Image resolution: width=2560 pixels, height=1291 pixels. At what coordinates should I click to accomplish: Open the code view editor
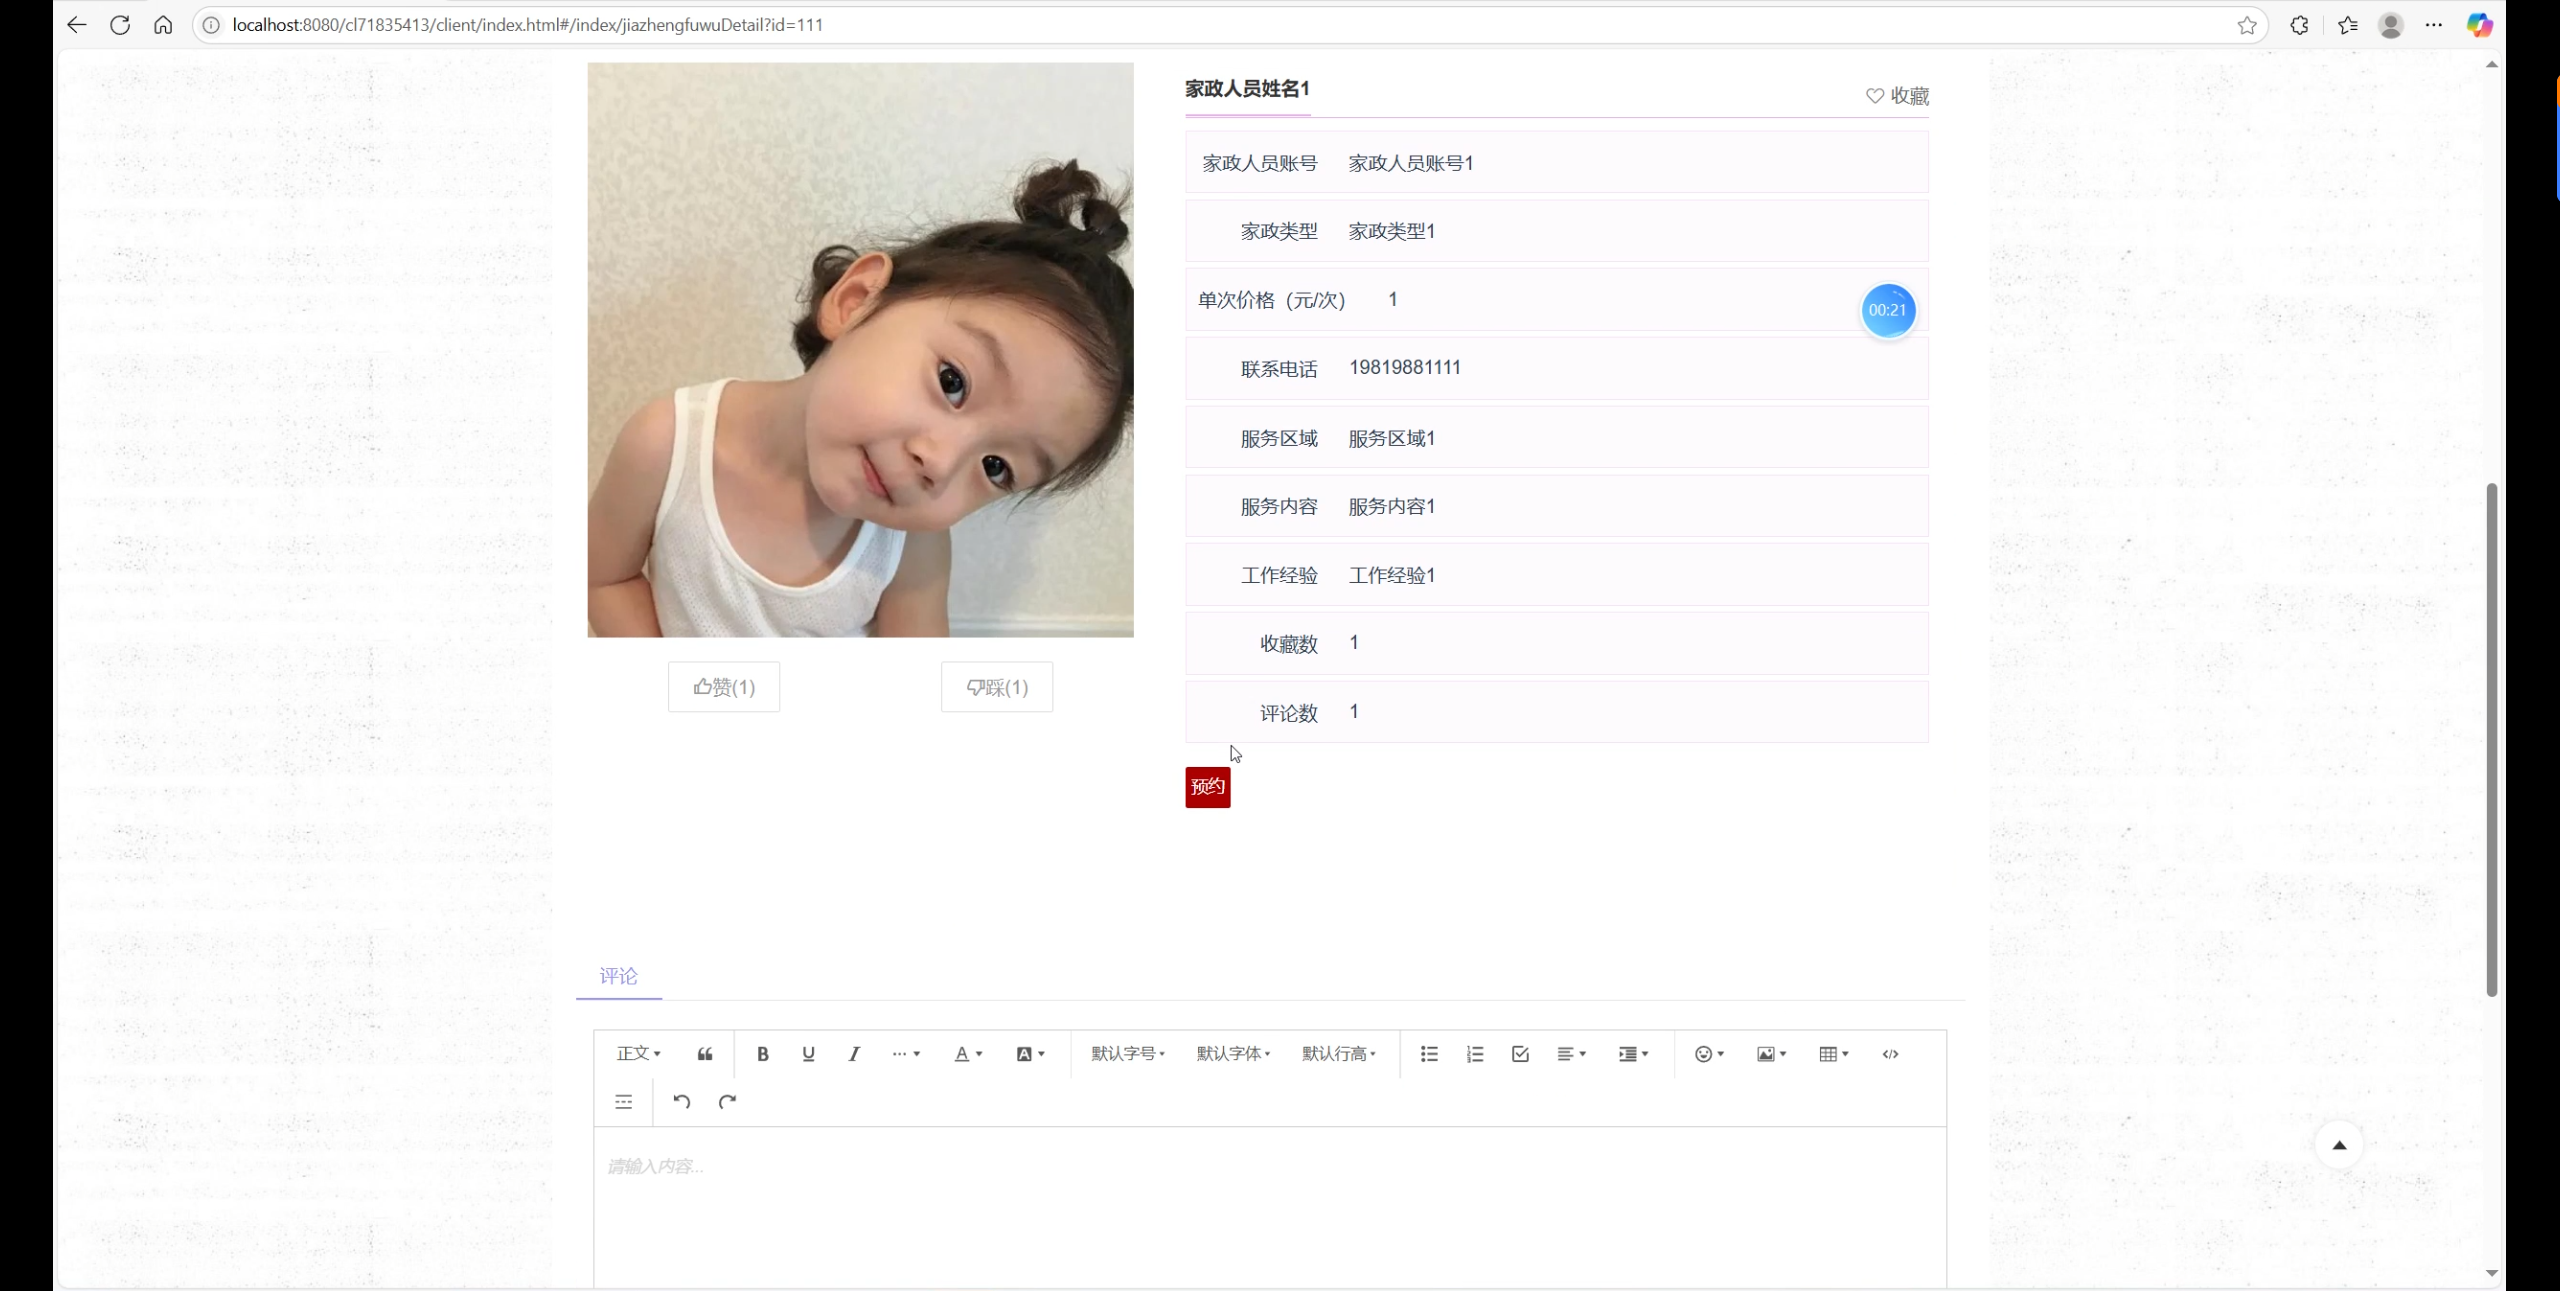tap(1889, 1054)
